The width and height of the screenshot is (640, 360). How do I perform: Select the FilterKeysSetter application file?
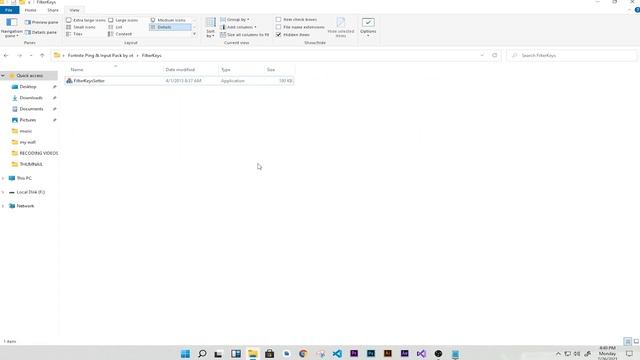[179, 81]
